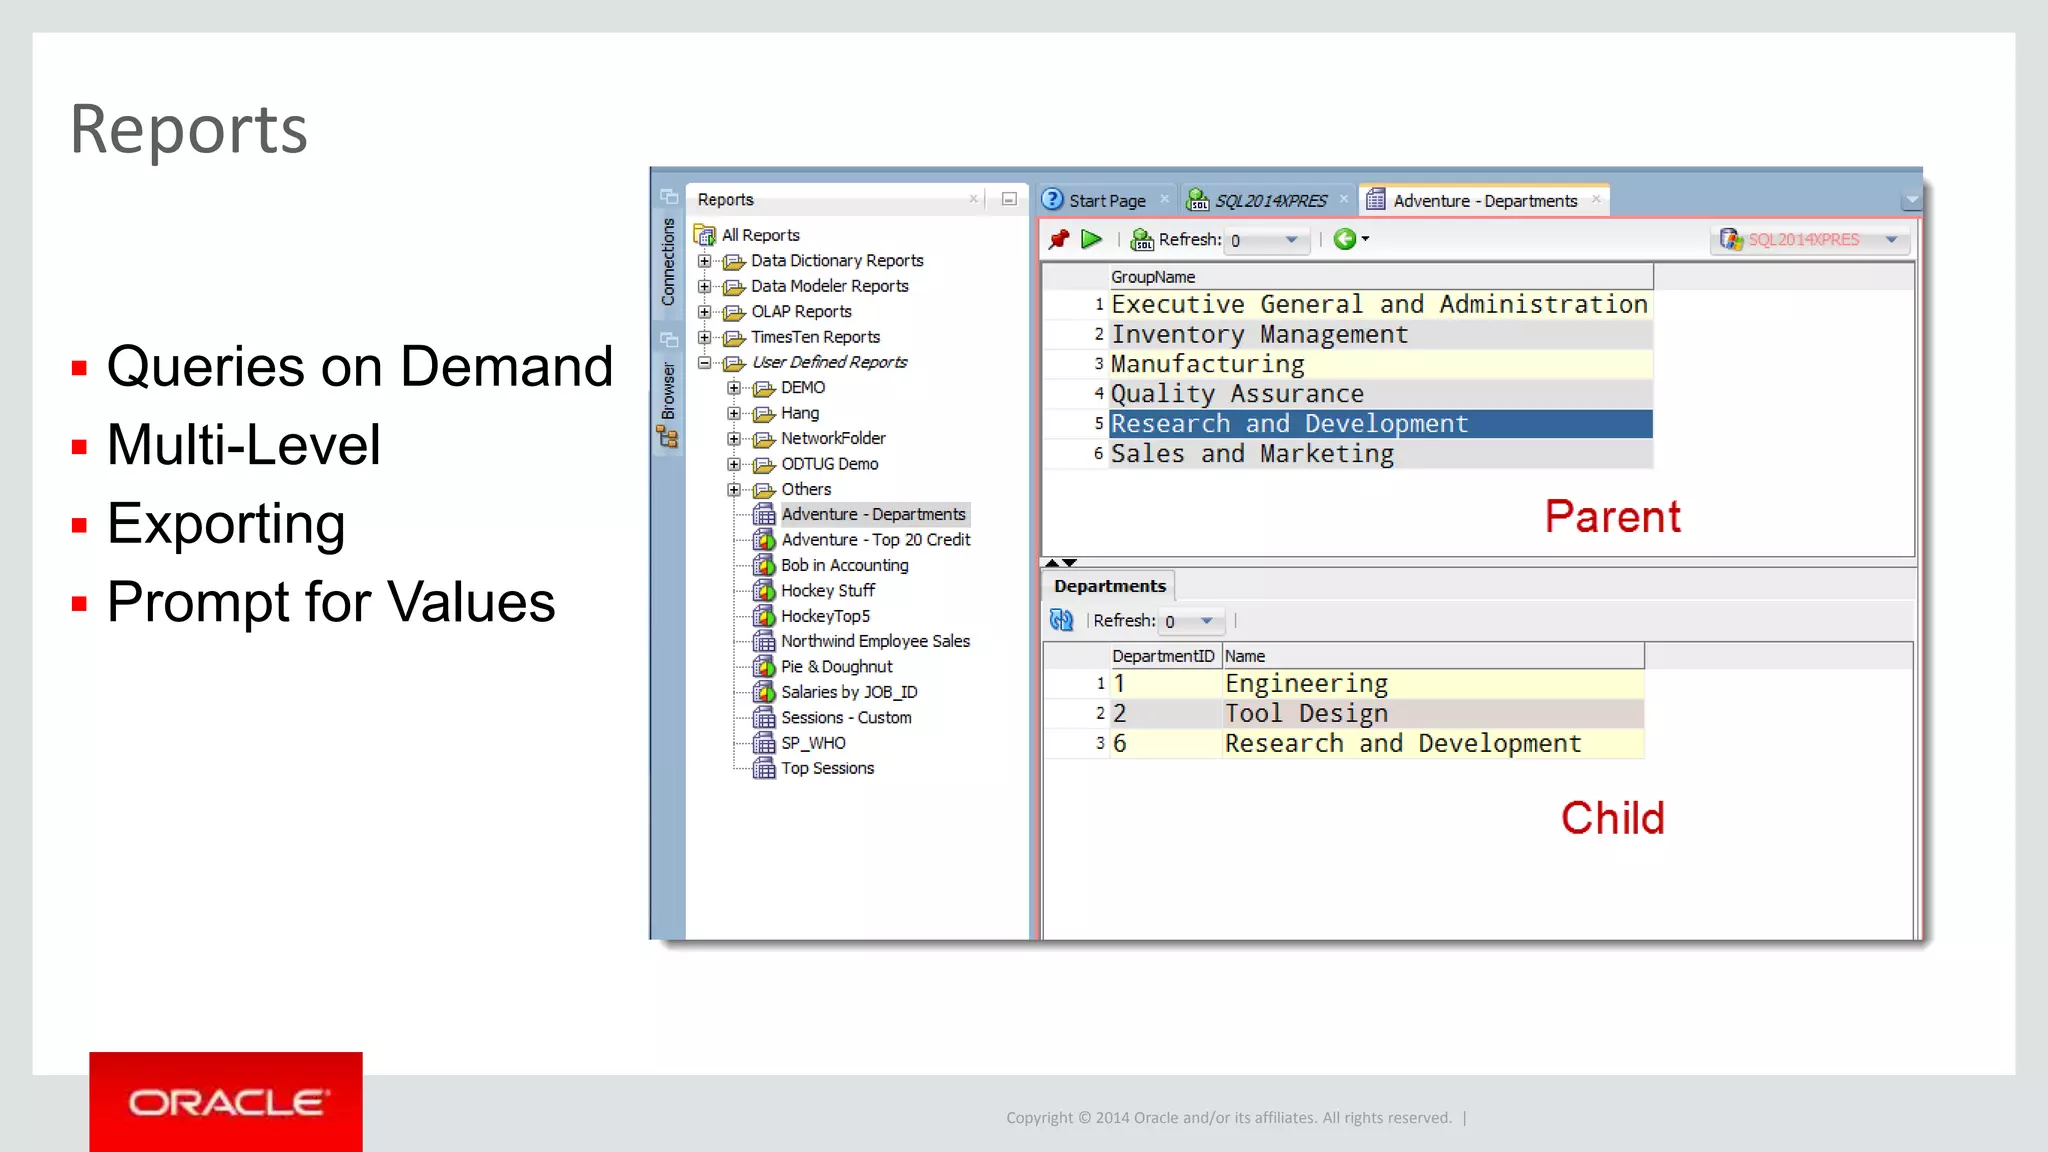2048x1152 pixels.
Task: Expand the DEMO folder
Action: click(734, 388)
